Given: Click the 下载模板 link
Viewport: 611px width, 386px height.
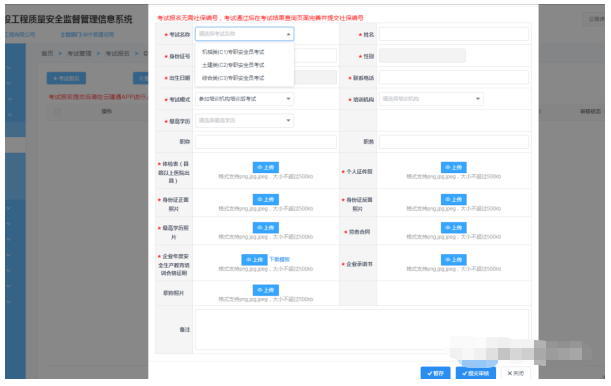Looking at the screenshot, I should click(x=279, y=259).
